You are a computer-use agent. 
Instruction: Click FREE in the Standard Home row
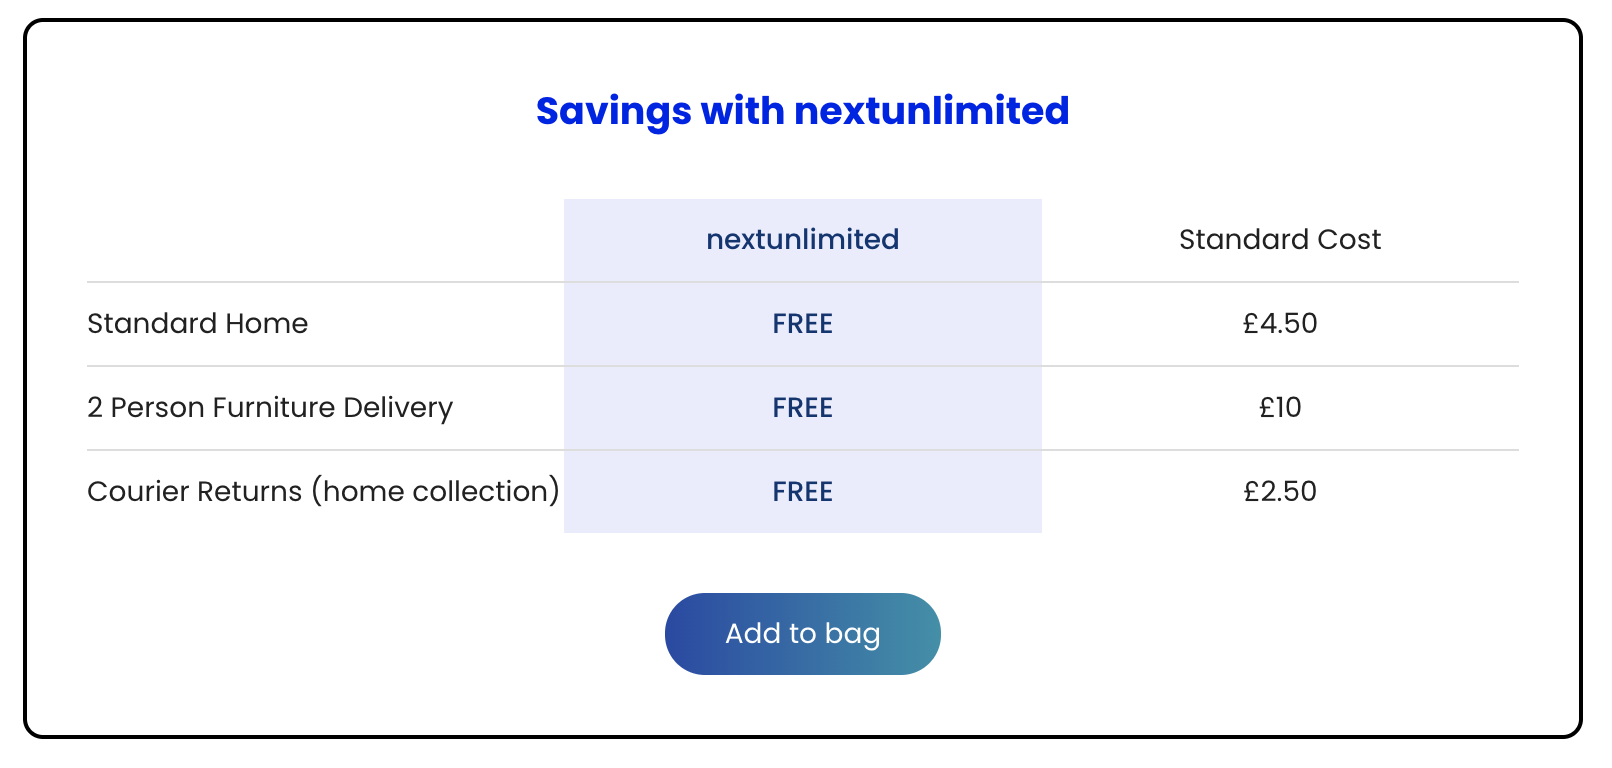(x=802, y=324)
